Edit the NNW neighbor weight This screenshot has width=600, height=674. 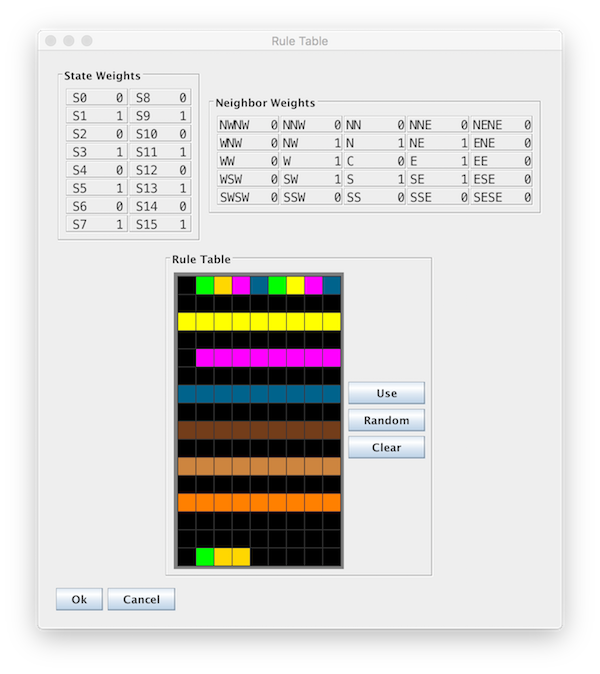point(311,125)
